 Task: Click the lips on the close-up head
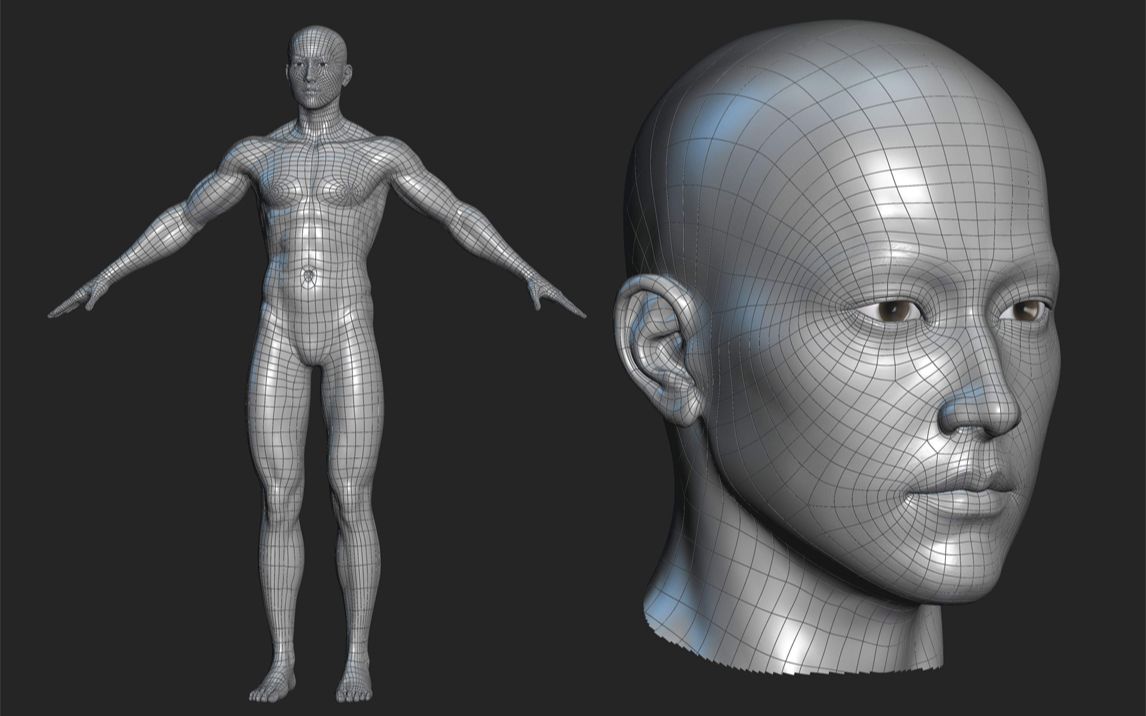961,494
